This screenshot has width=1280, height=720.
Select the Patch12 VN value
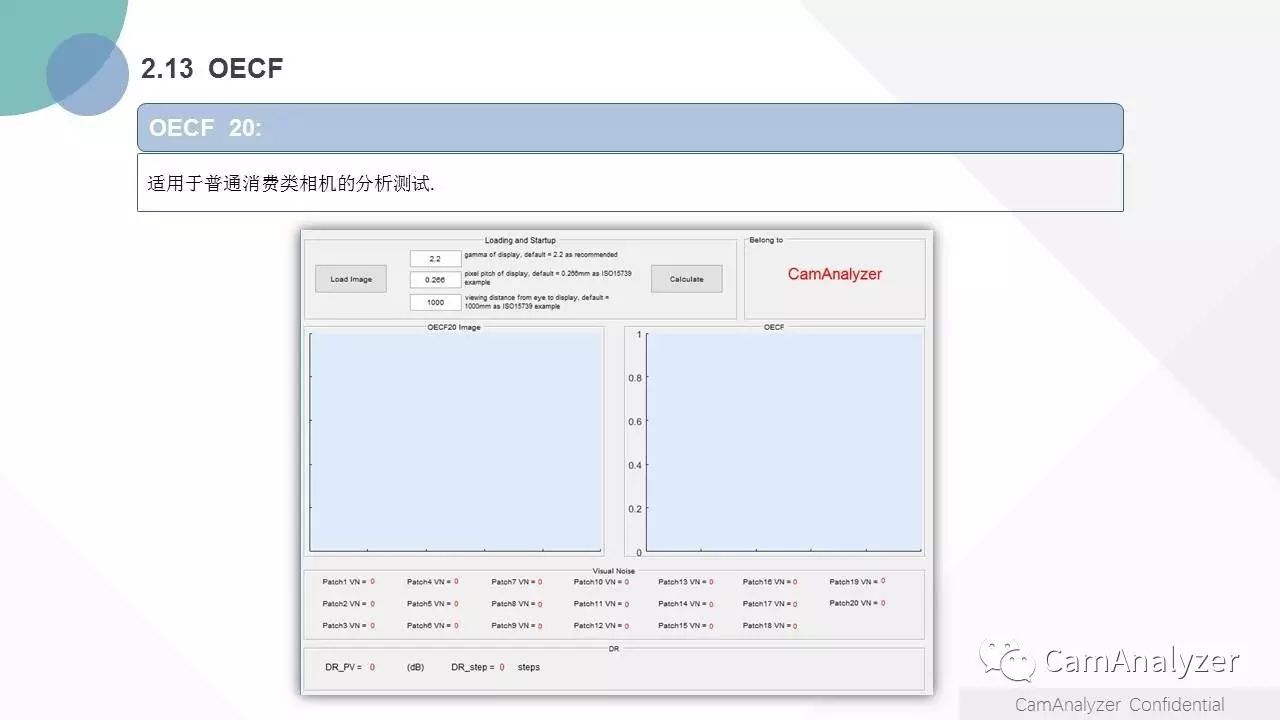click(626, 626)
